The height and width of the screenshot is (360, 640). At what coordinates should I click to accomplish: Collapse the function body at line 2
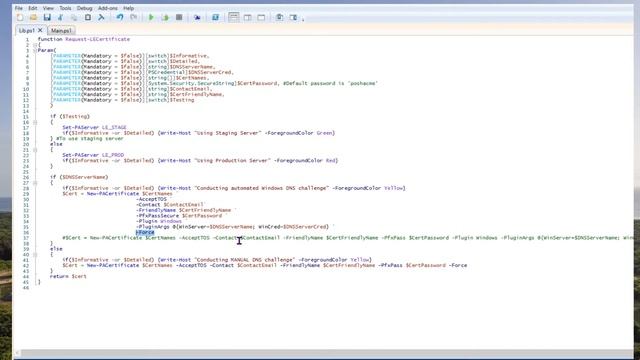(35, 45)
